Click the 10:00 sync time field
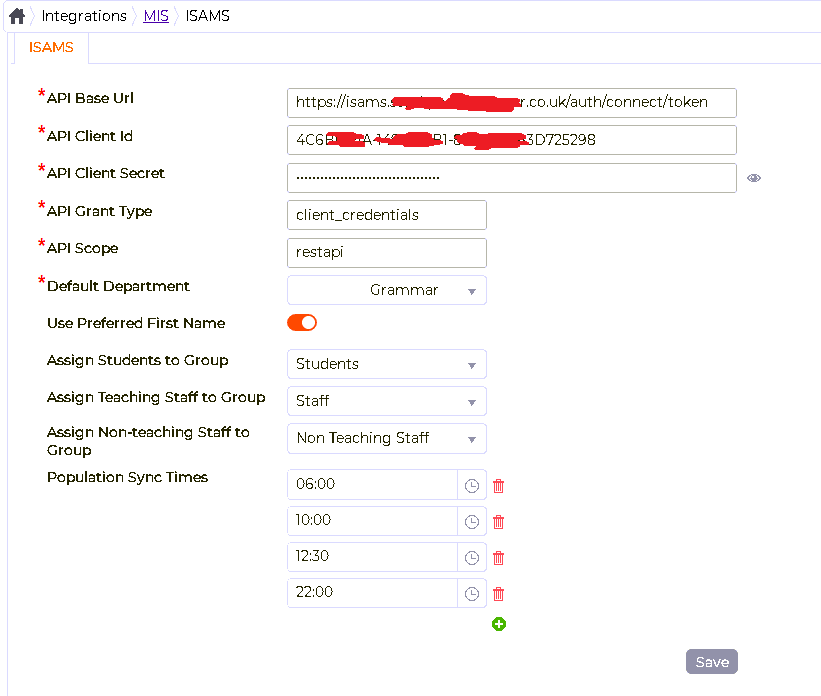Image resolution: width=821 pixels, height=696 pixels. click(x=372, y=521)
